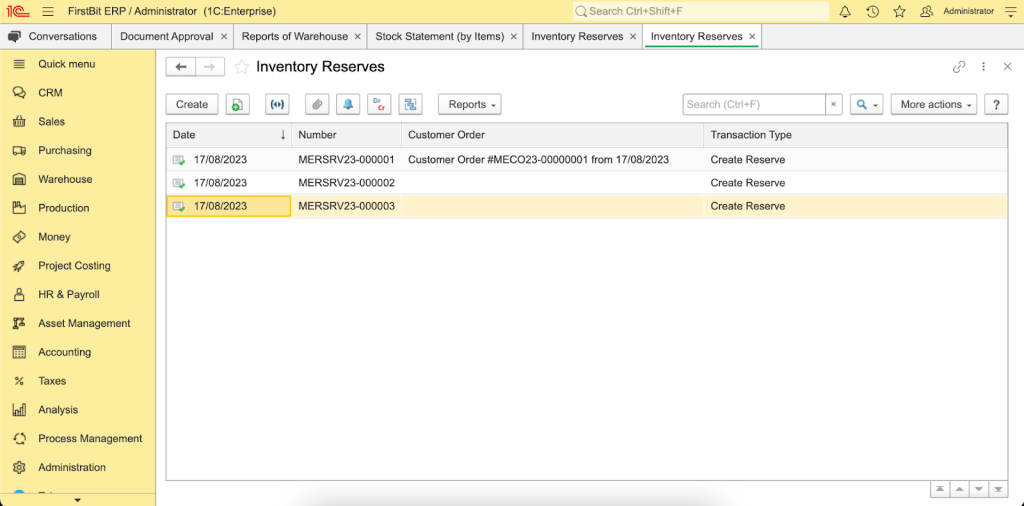The image size is (1024, 506).
Task: Sort list by the Date column header
Action: tap(229, 135)
